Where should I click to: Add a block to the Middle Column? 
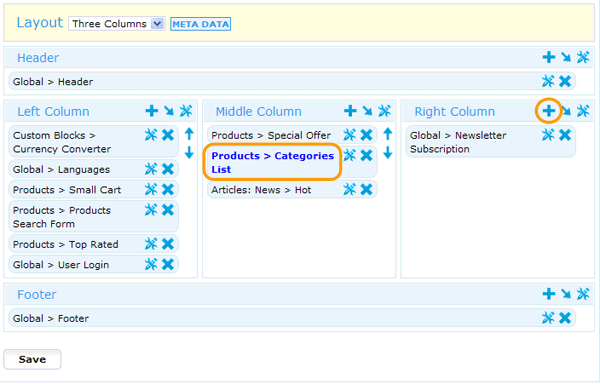(x=350, y=111)
